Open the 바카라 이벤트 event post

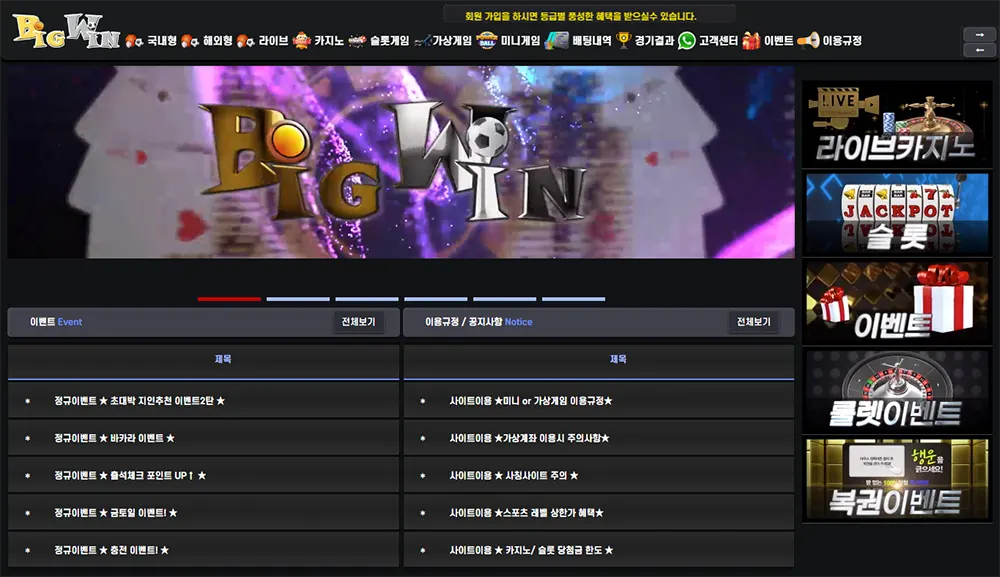click(114, 438)
